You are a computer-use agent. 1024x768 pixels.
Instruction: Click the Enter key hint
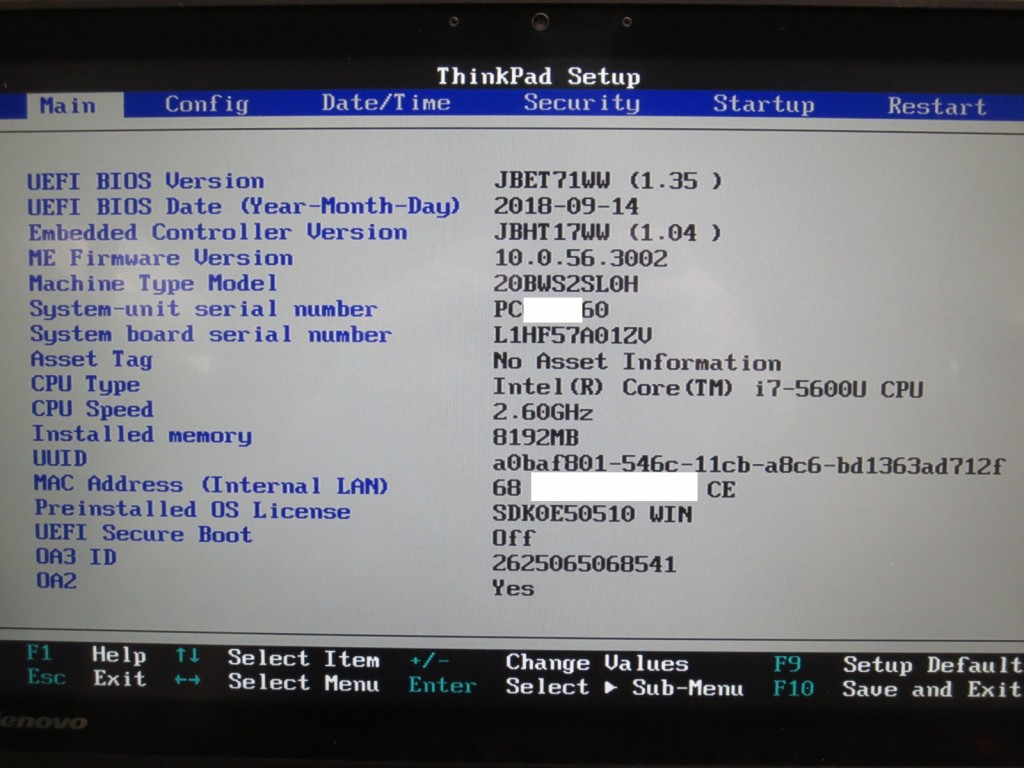(x=442, y=685)
